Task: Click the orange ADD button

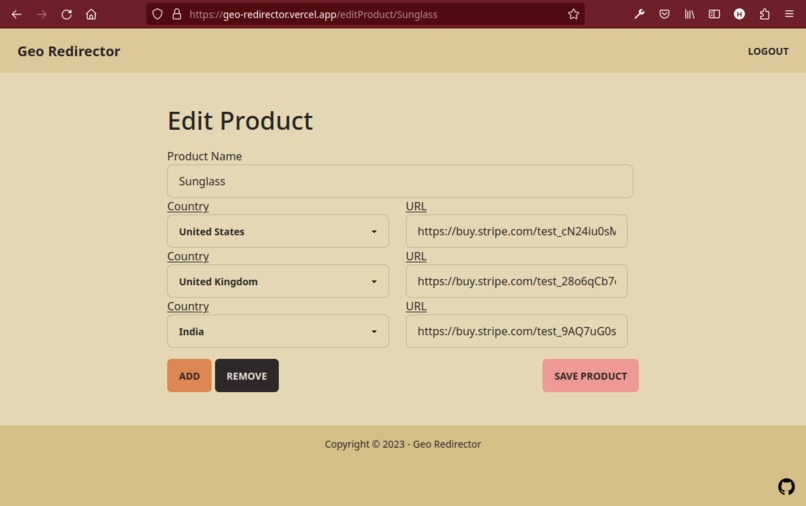Action: tap(189, 375)
